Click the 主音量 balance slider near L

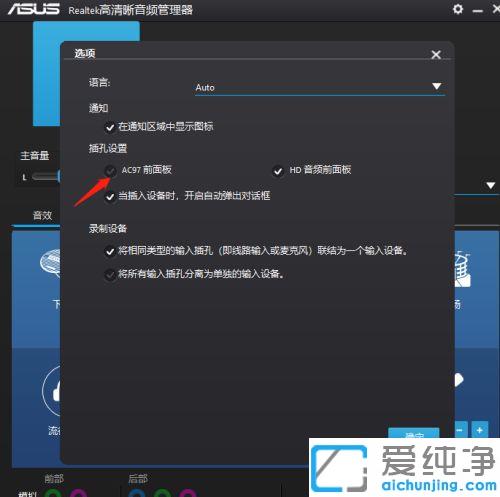tap(45, 177)
